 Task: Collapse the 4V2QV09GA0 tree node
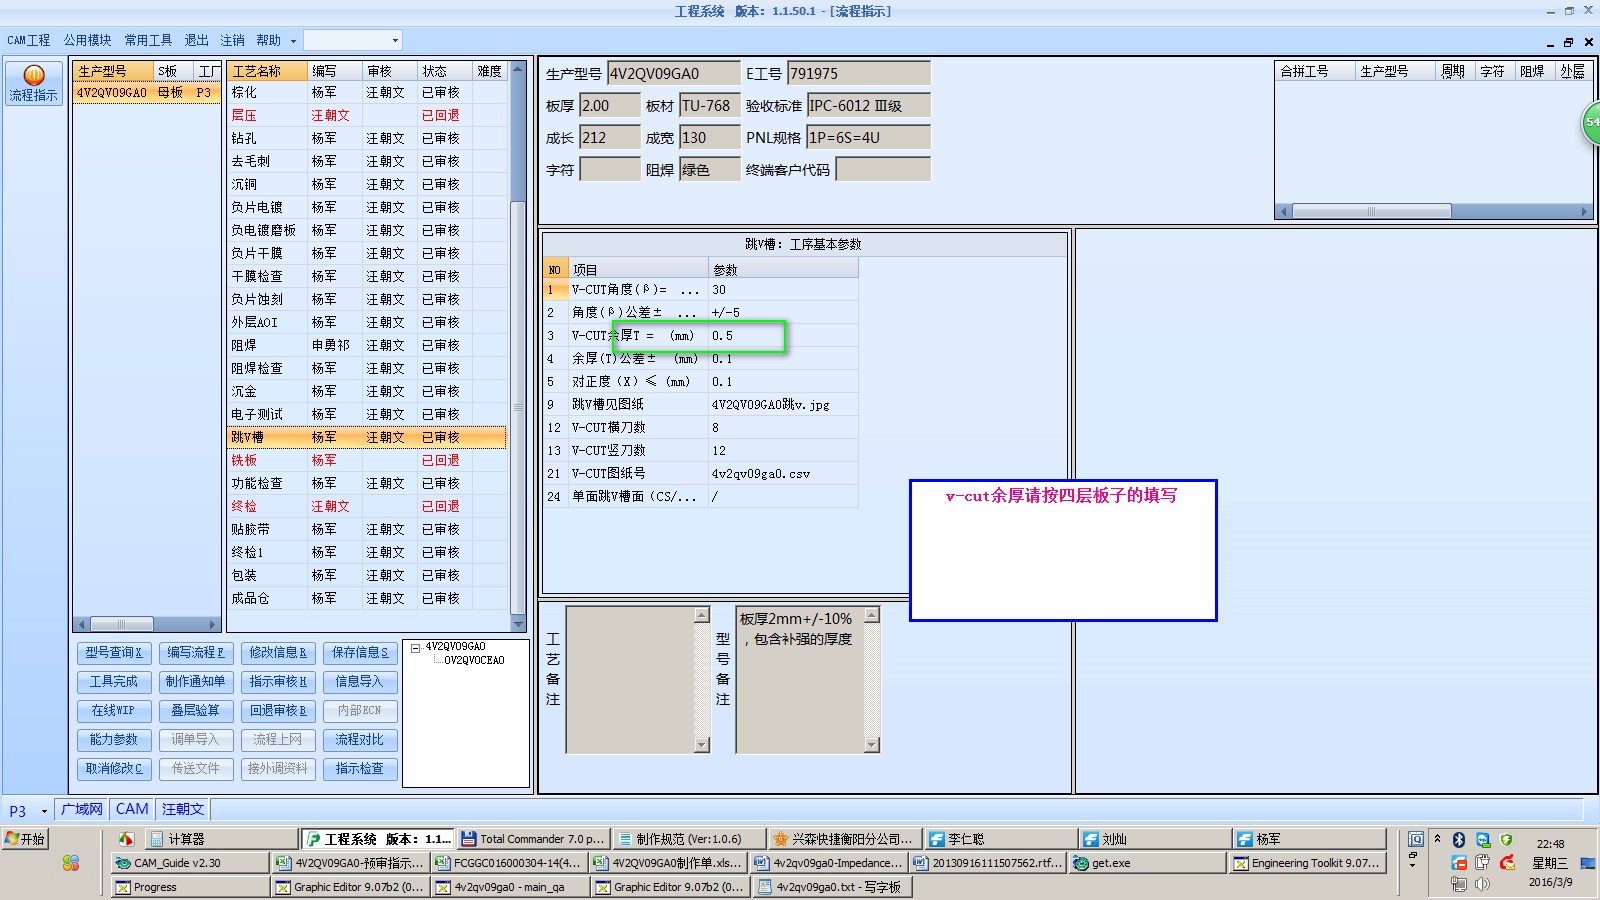click(x=415, y=649)
